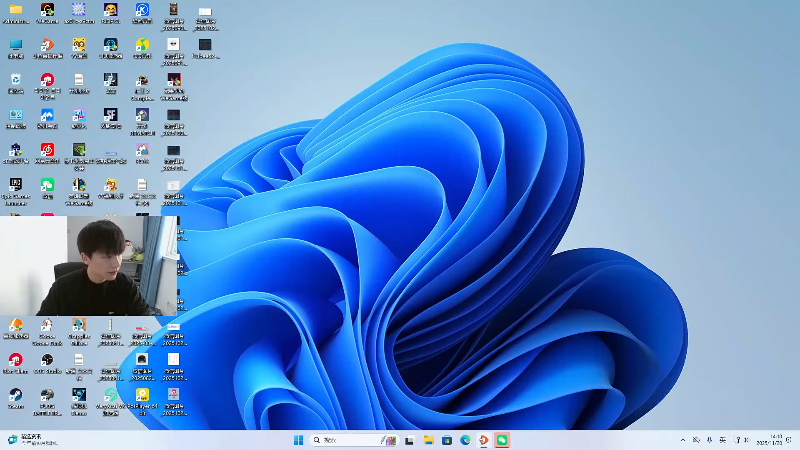Viewport: 800px width, 450px height.
Task: Open Microsoft Edge from the taskbar
Action: (465, 440)
